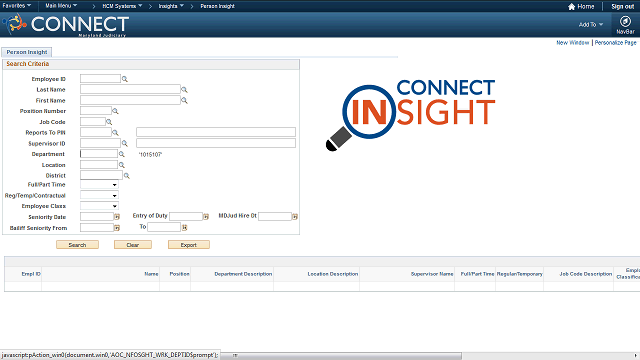Screen dimensions: 640x360
Task: Open lookup icon beside Supervisor ID
Action: coord(124,144)
